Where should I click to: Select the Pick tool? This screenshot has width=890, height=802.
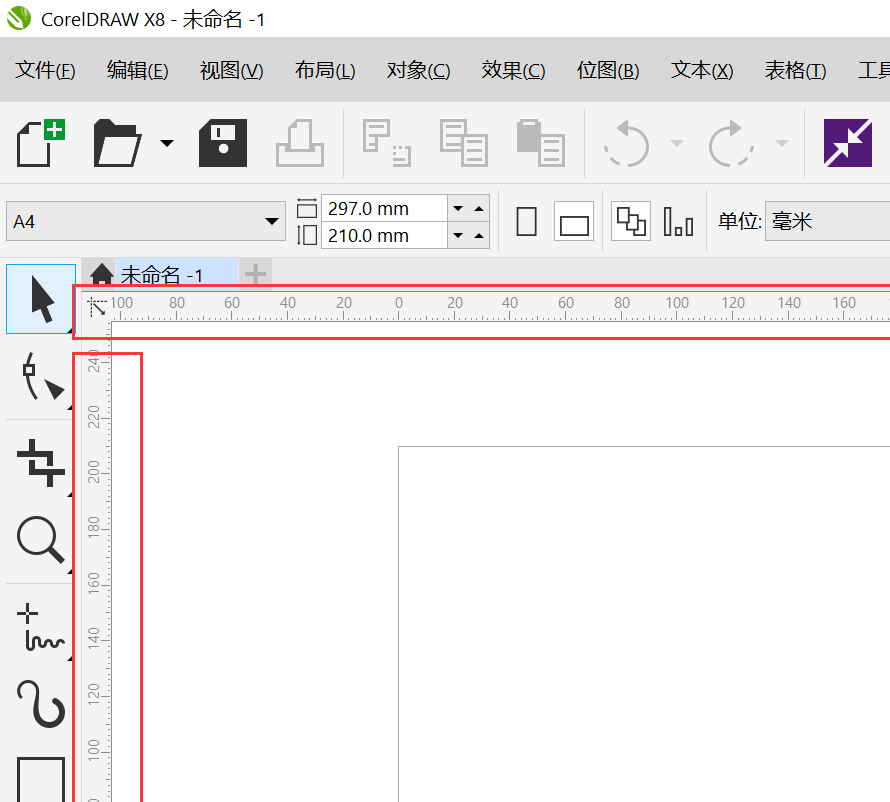(x=40, y=299)
